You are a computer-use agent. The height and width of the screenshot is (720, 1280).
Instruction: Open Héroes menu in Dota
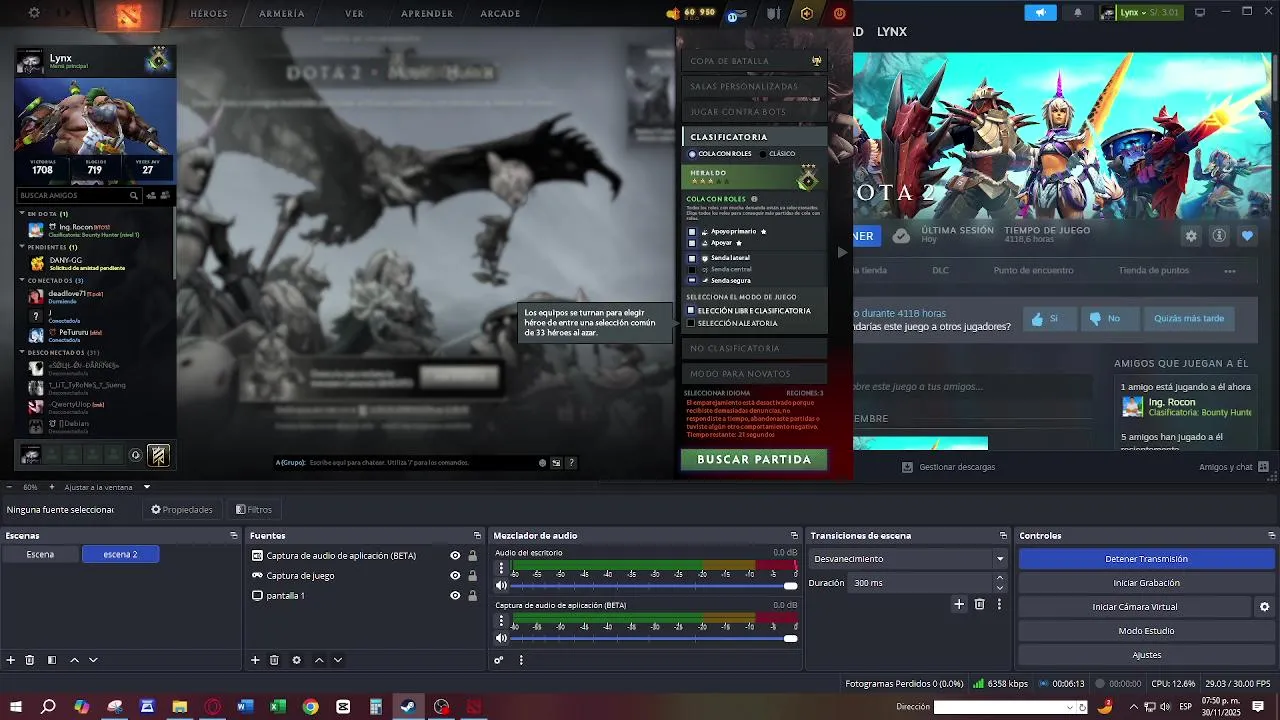[x=209, y=14]
